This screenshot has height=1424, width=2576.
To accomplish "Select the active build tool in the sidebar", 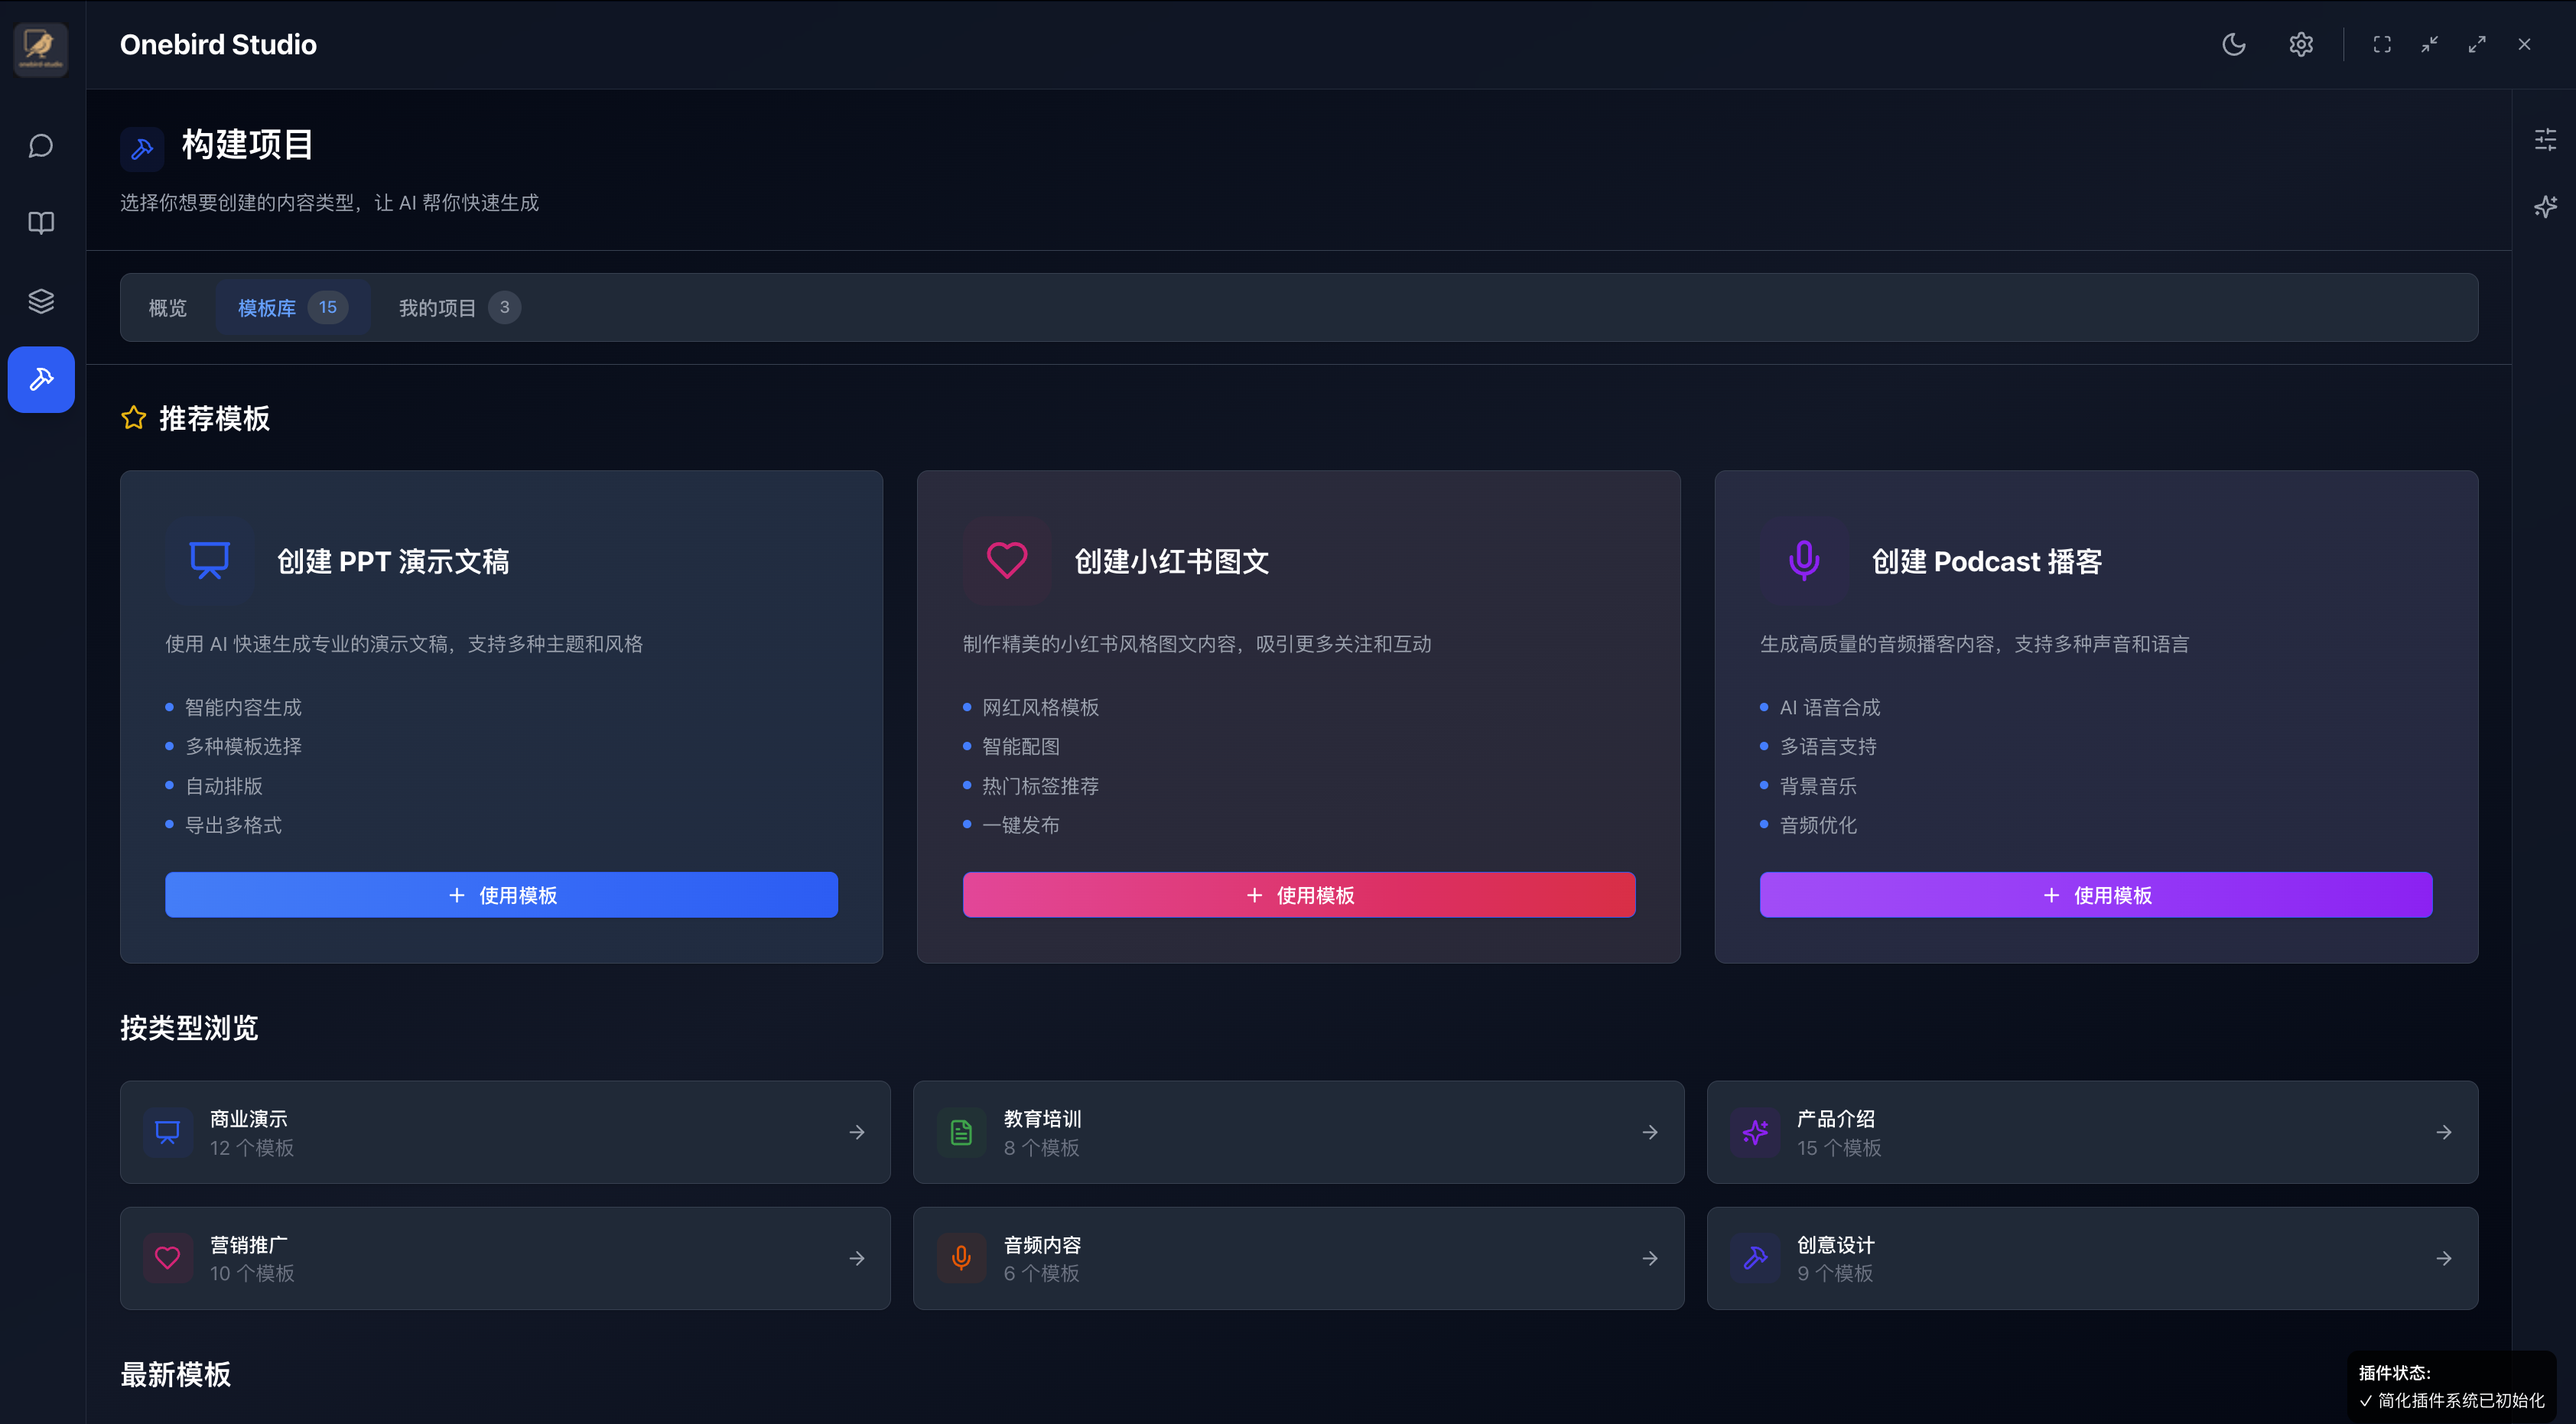I will tap(41, 379).
